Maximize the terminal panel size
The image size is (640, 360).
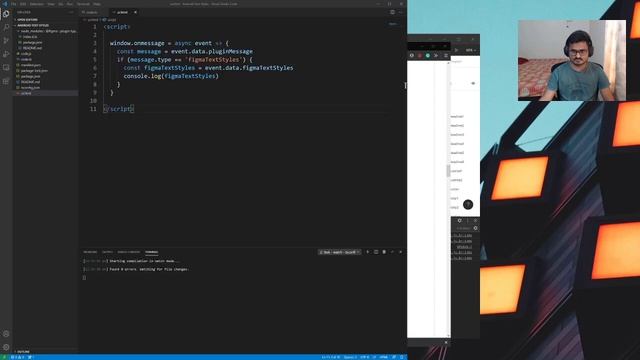pos(392,252)
